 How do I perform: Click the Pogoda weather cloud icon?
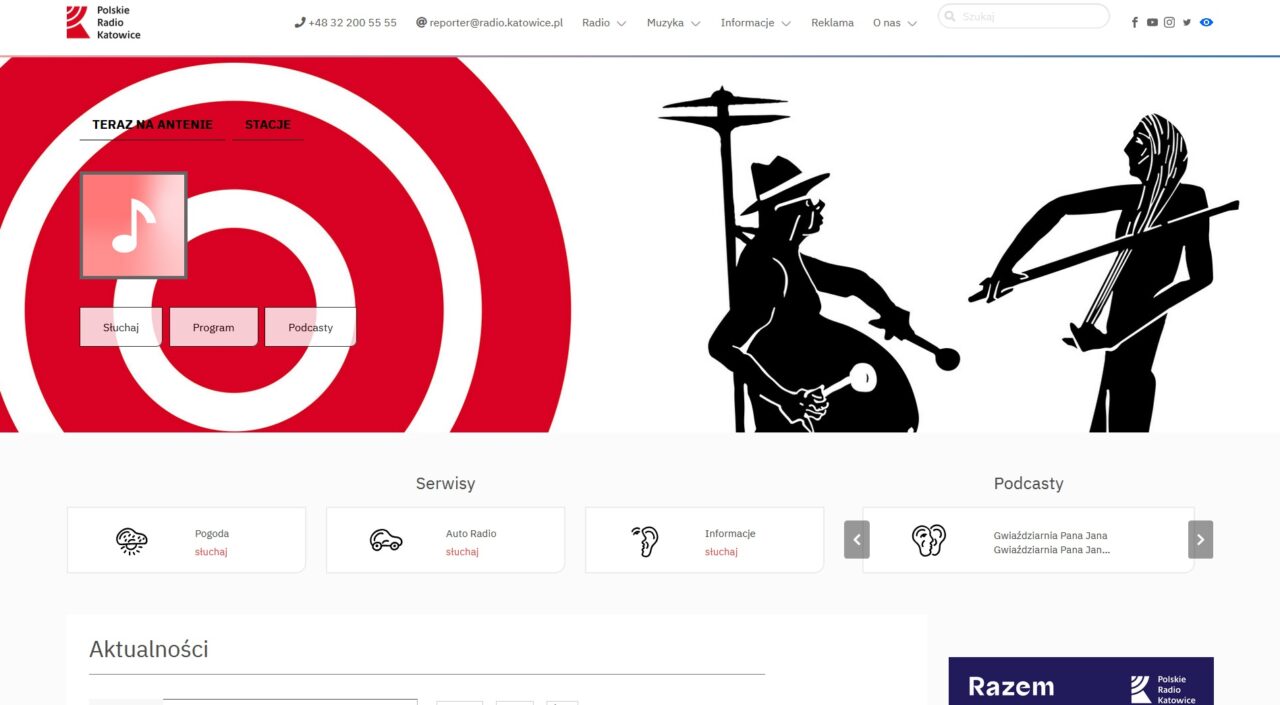point(131,541)
